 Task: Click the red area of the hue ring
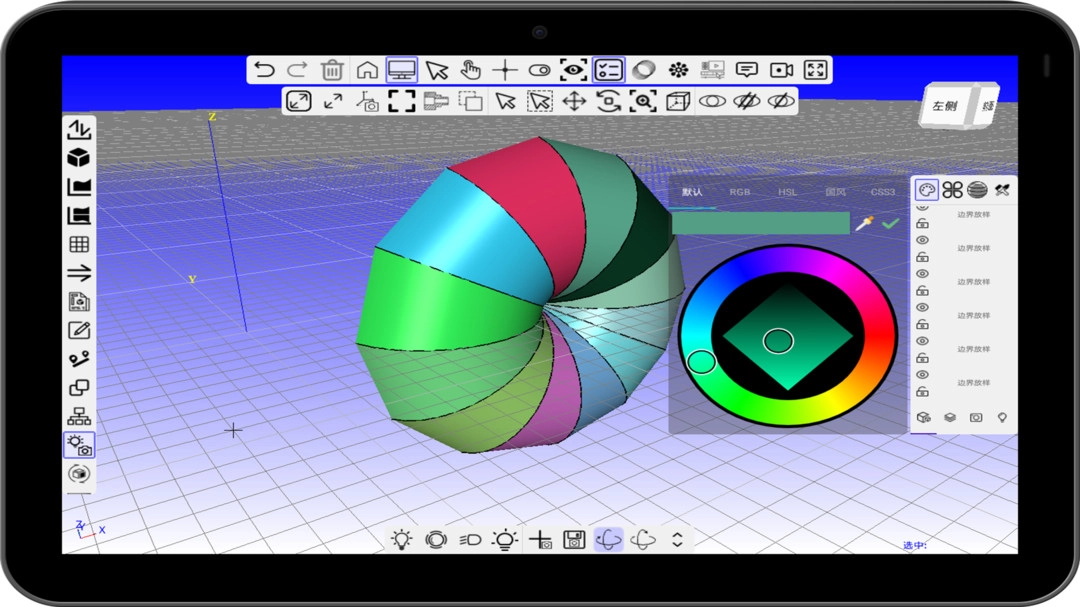tap(884, 335)
